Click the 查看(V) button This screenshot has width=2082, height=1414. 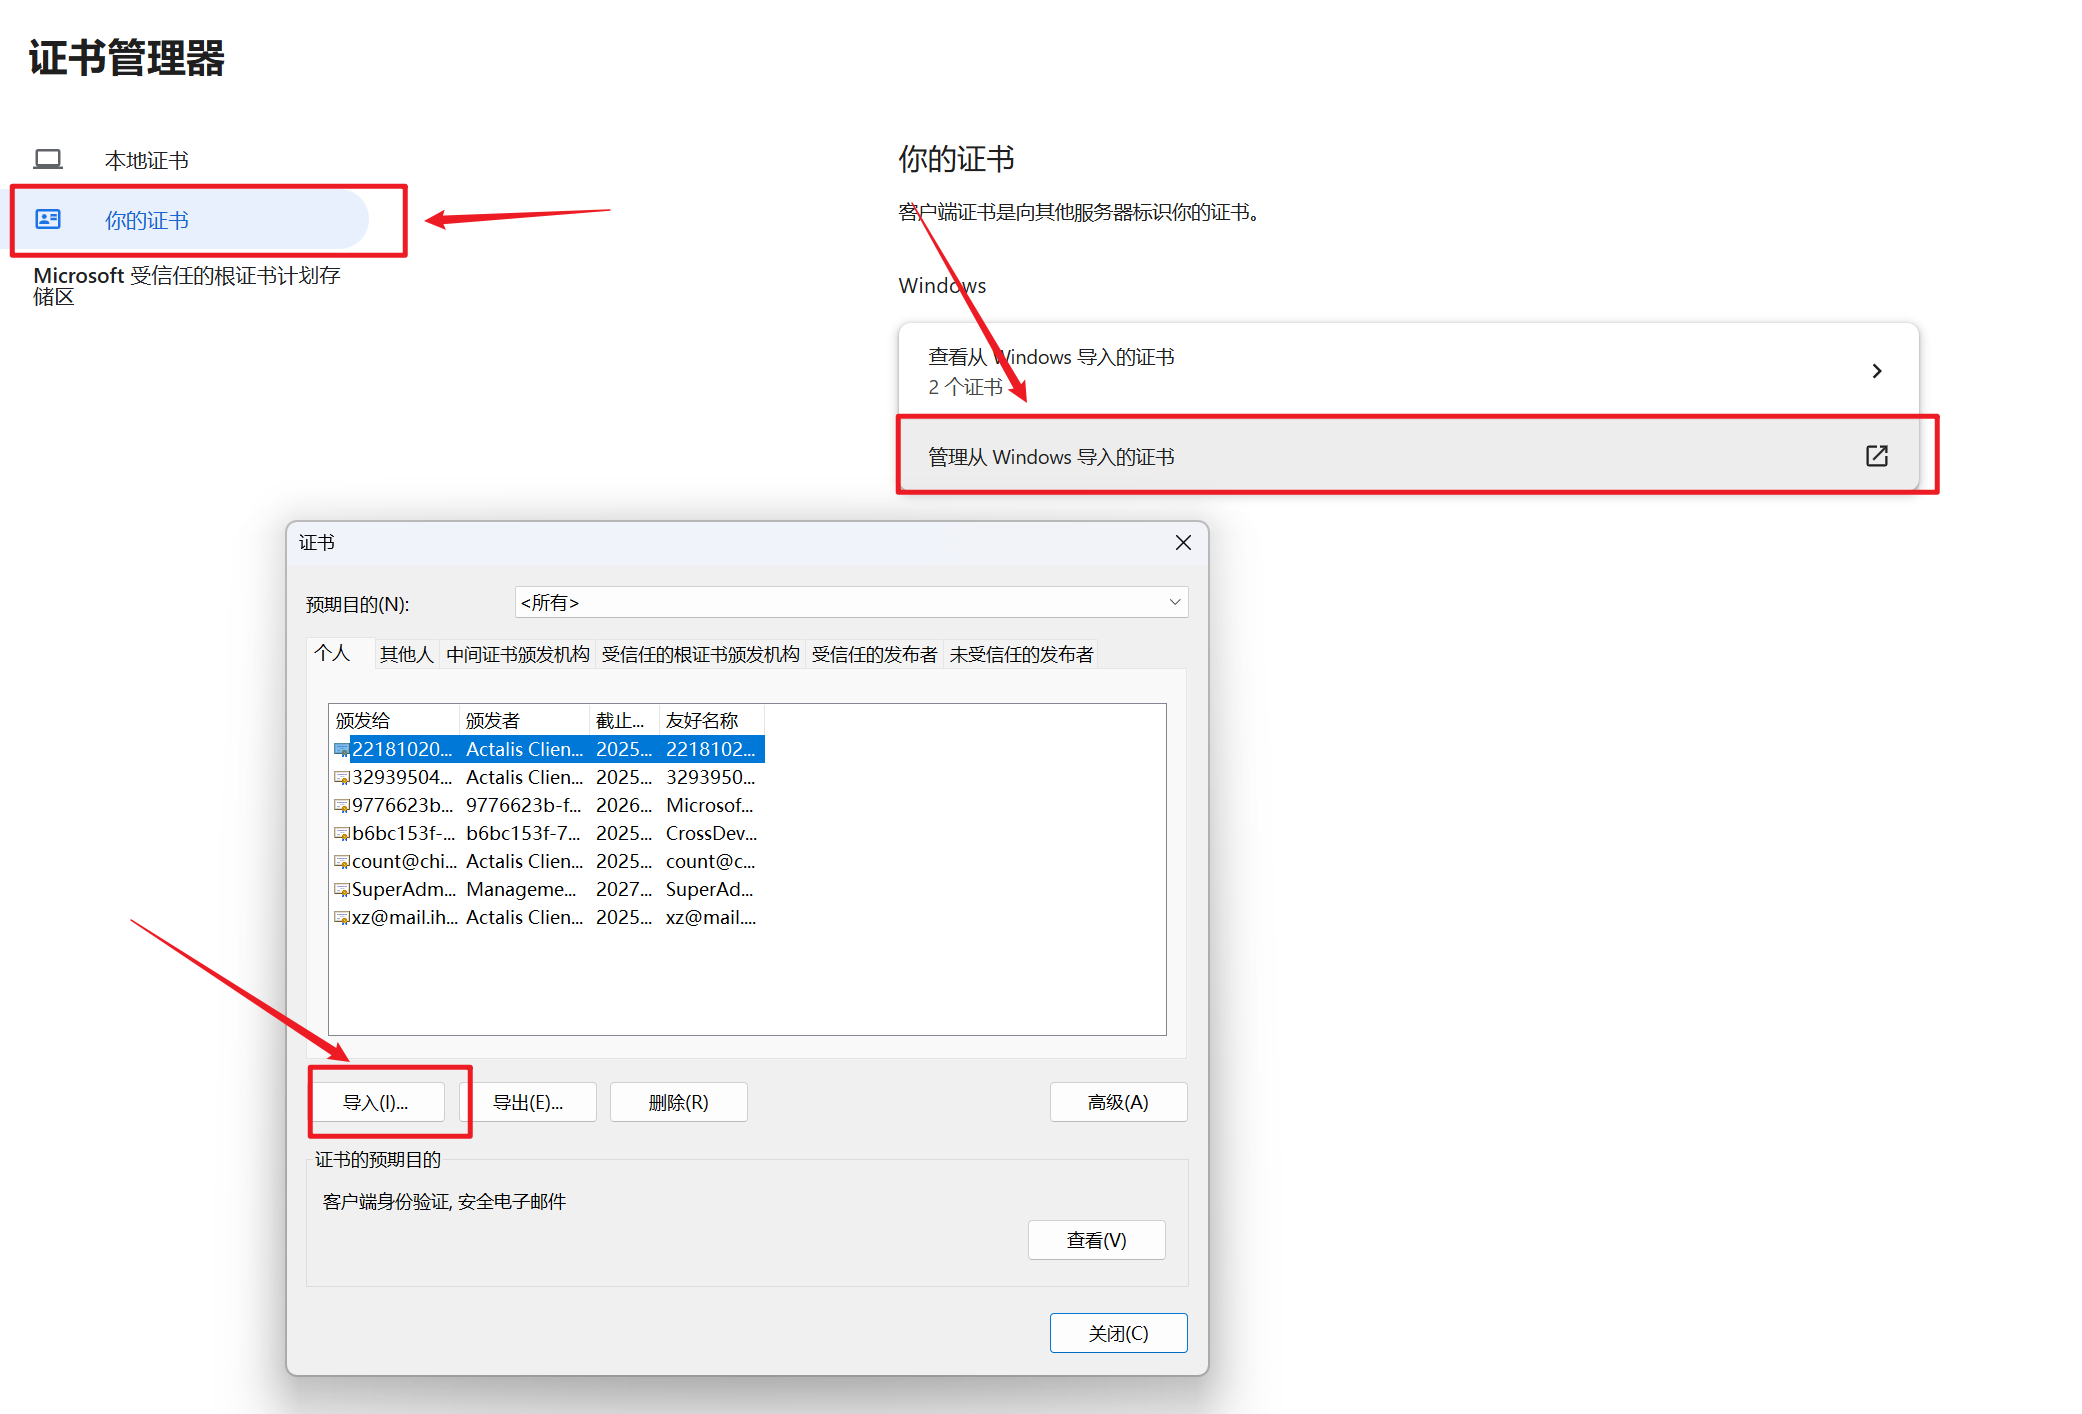tap(1096, 1240)
